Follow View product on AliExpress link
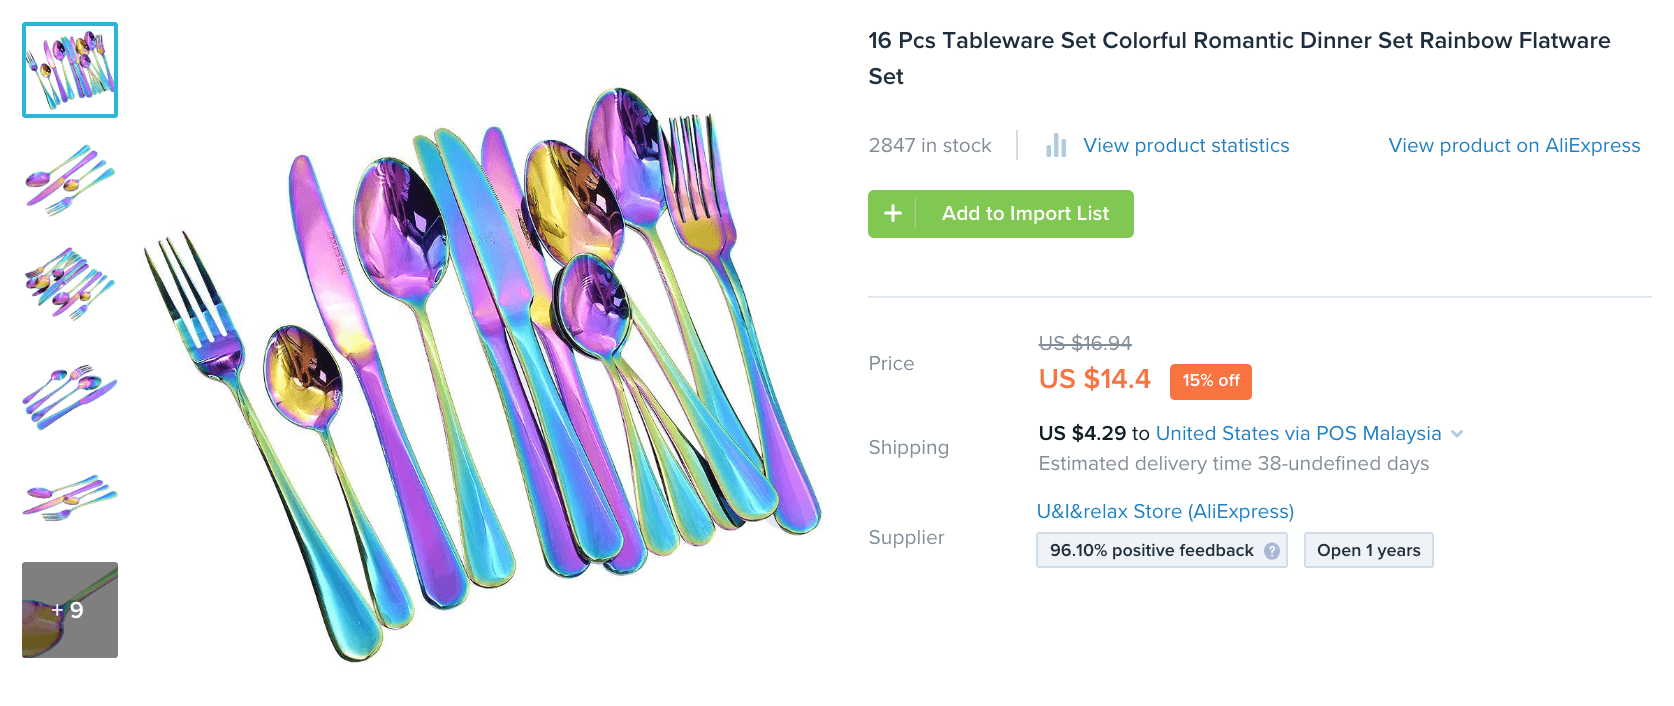 1514,146
